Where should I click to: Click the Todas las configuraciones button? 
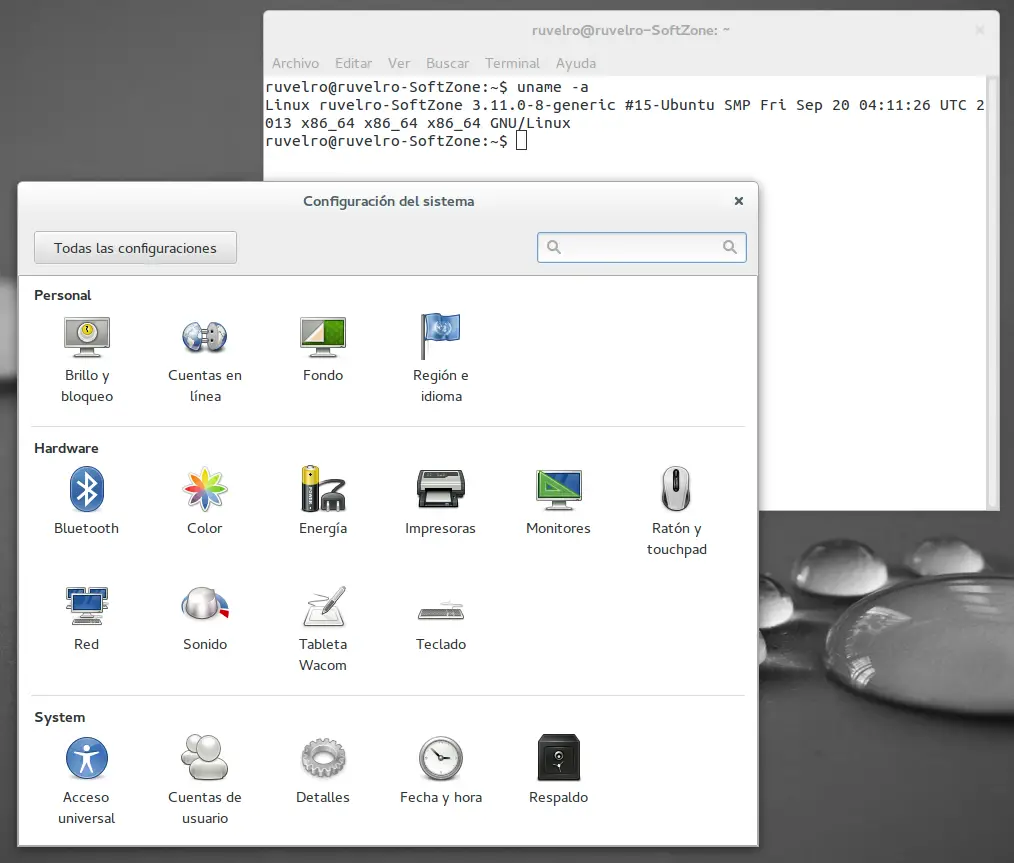135,248
